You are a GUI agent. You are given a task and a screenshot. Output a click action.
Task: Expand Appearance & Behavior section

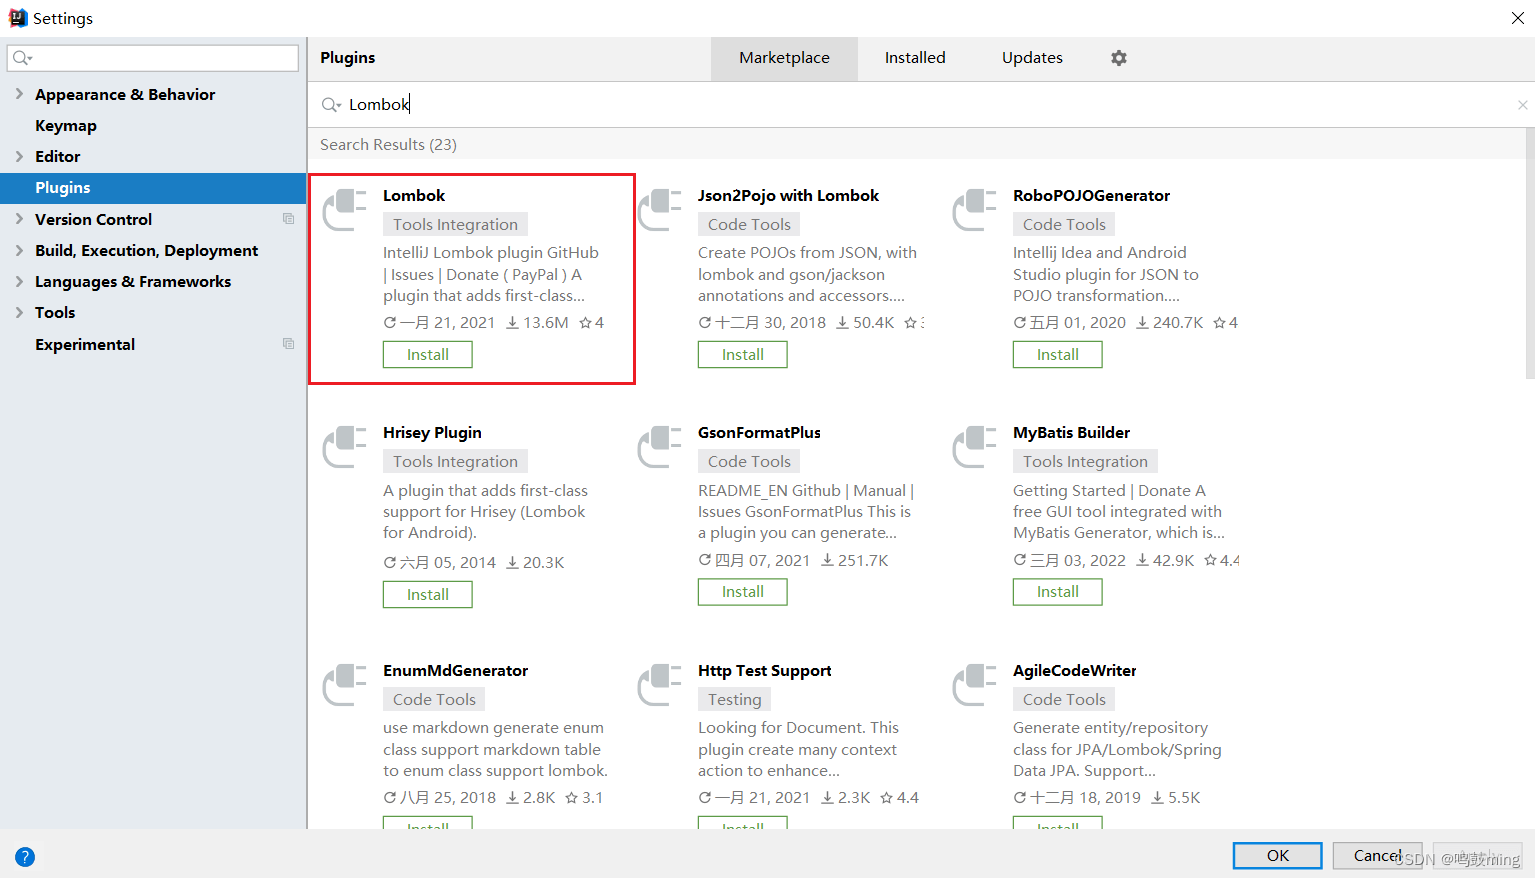click(x=19, y=94)
